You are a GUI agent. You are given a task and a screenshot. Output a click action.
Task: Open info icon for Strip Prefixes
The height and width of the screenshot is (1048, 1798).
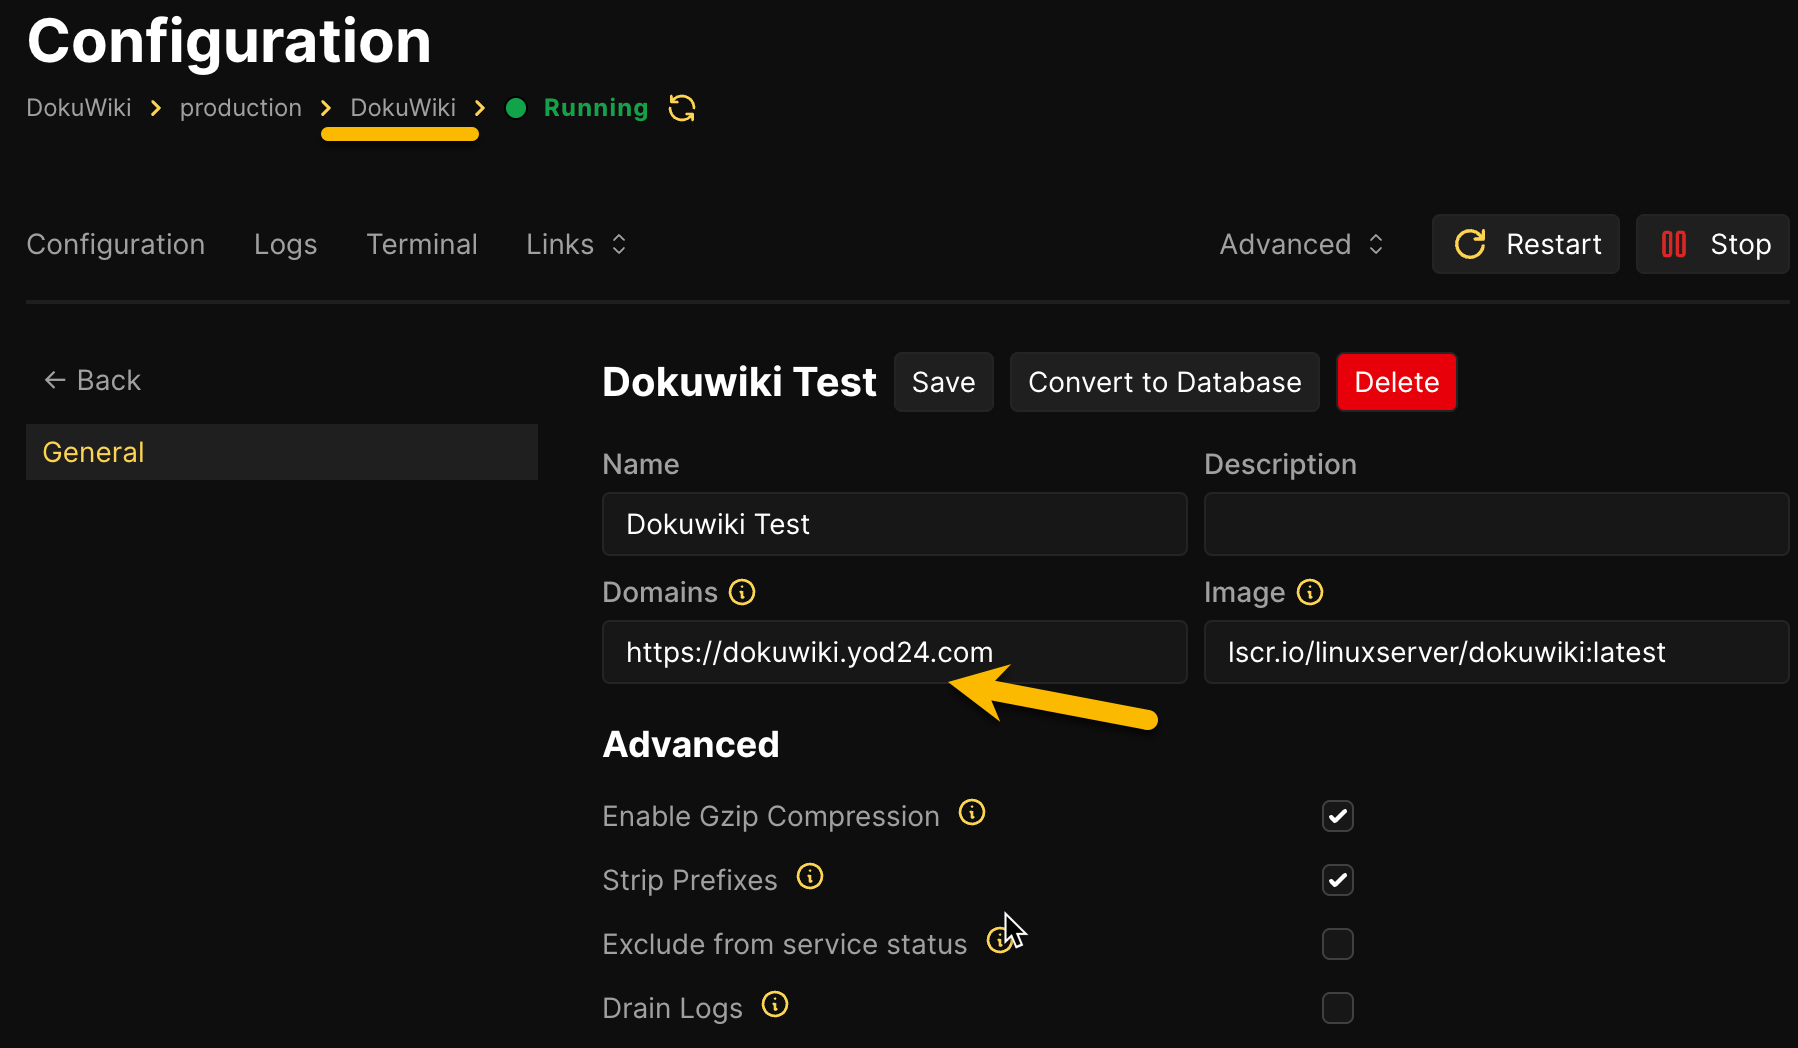pyautogui.click(x=810, y=877)
